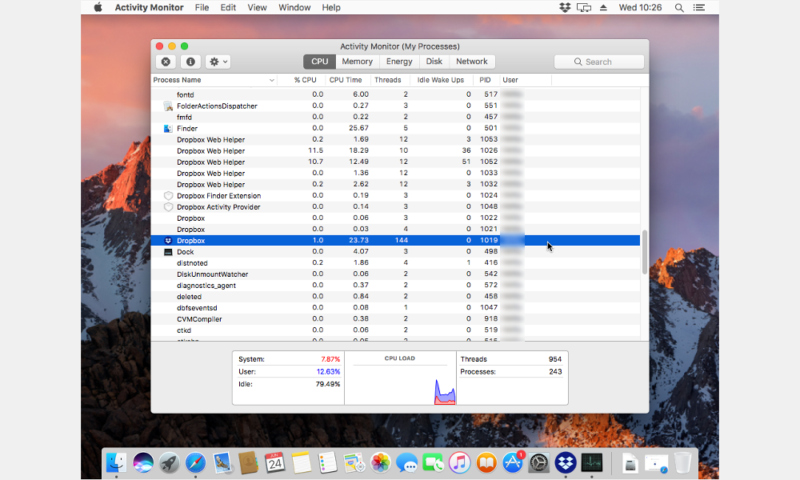
Task: Switch to the Disk tab
Action: pyautogui.click(x=434, y=61)
